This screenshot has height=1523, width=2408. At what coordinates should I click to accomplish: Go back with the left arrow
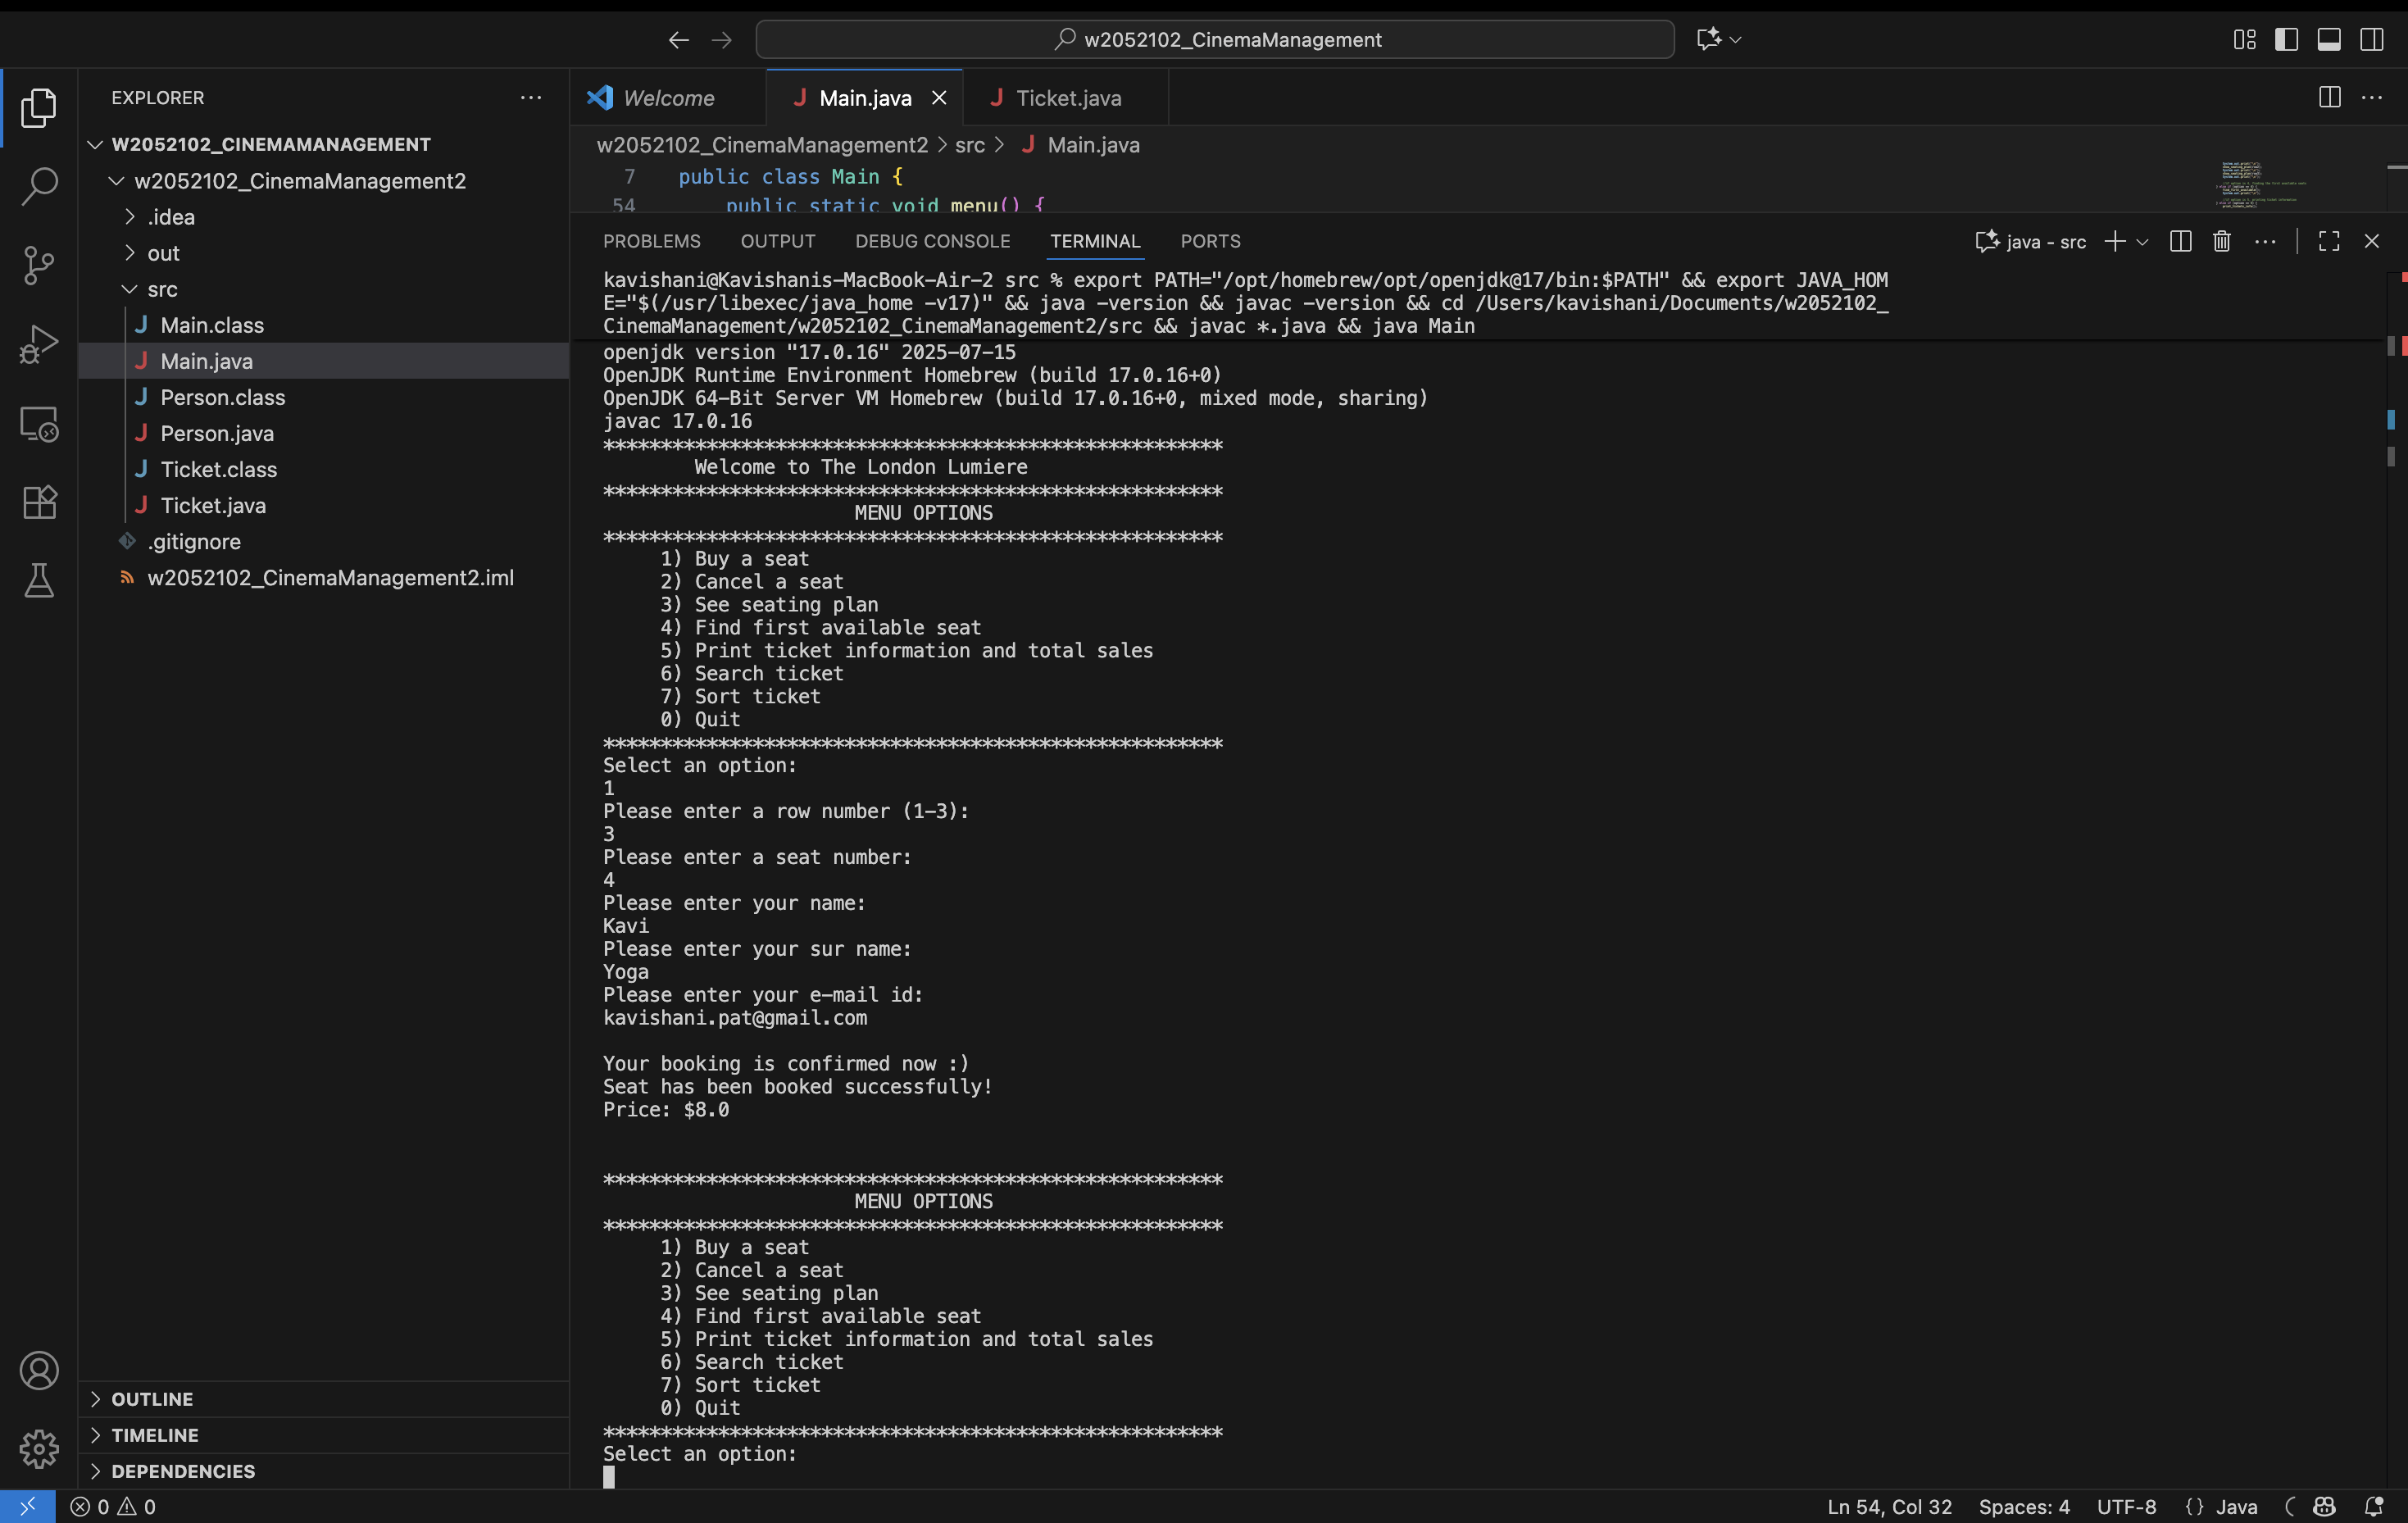click(679, 40)
